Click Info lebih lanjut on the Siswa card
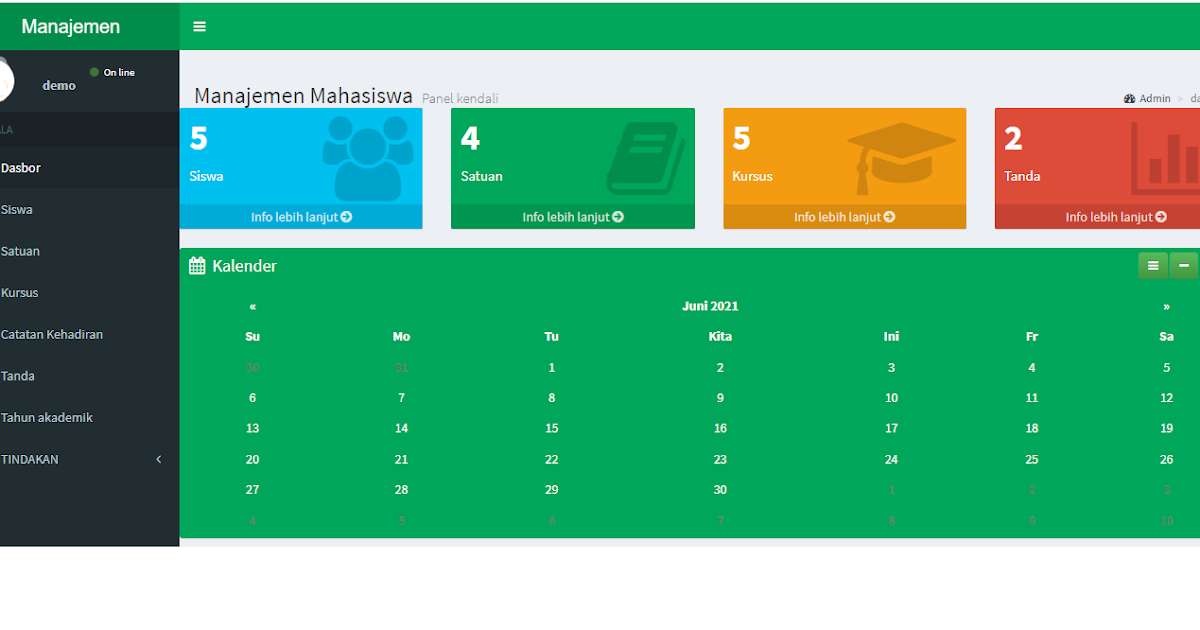The height and width of the screenshot is (630, 1200). click(x=300, y=216)
